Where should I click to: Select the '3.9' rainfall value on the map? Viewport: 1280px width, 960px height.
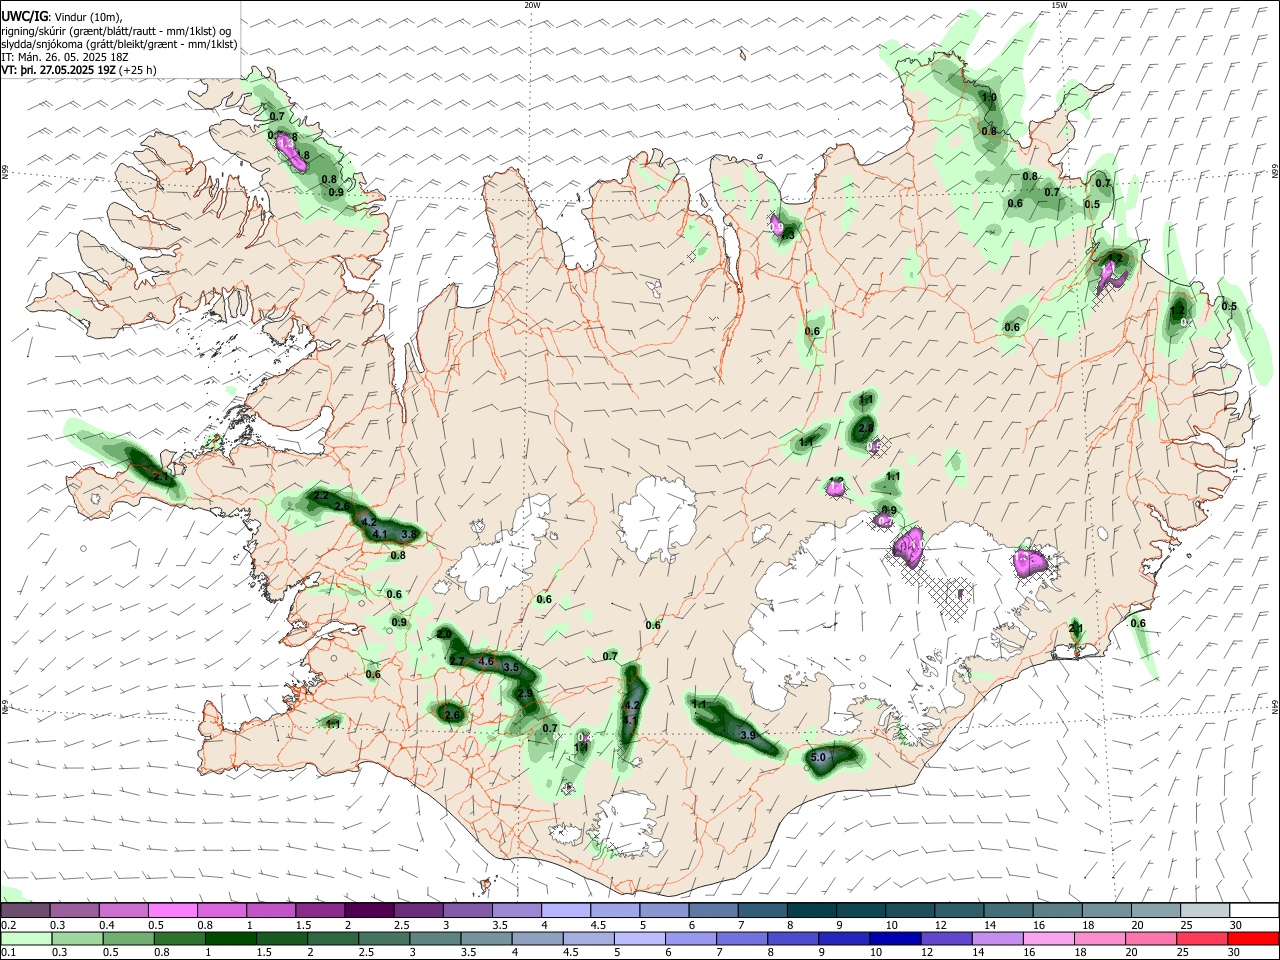coord(747,735)
